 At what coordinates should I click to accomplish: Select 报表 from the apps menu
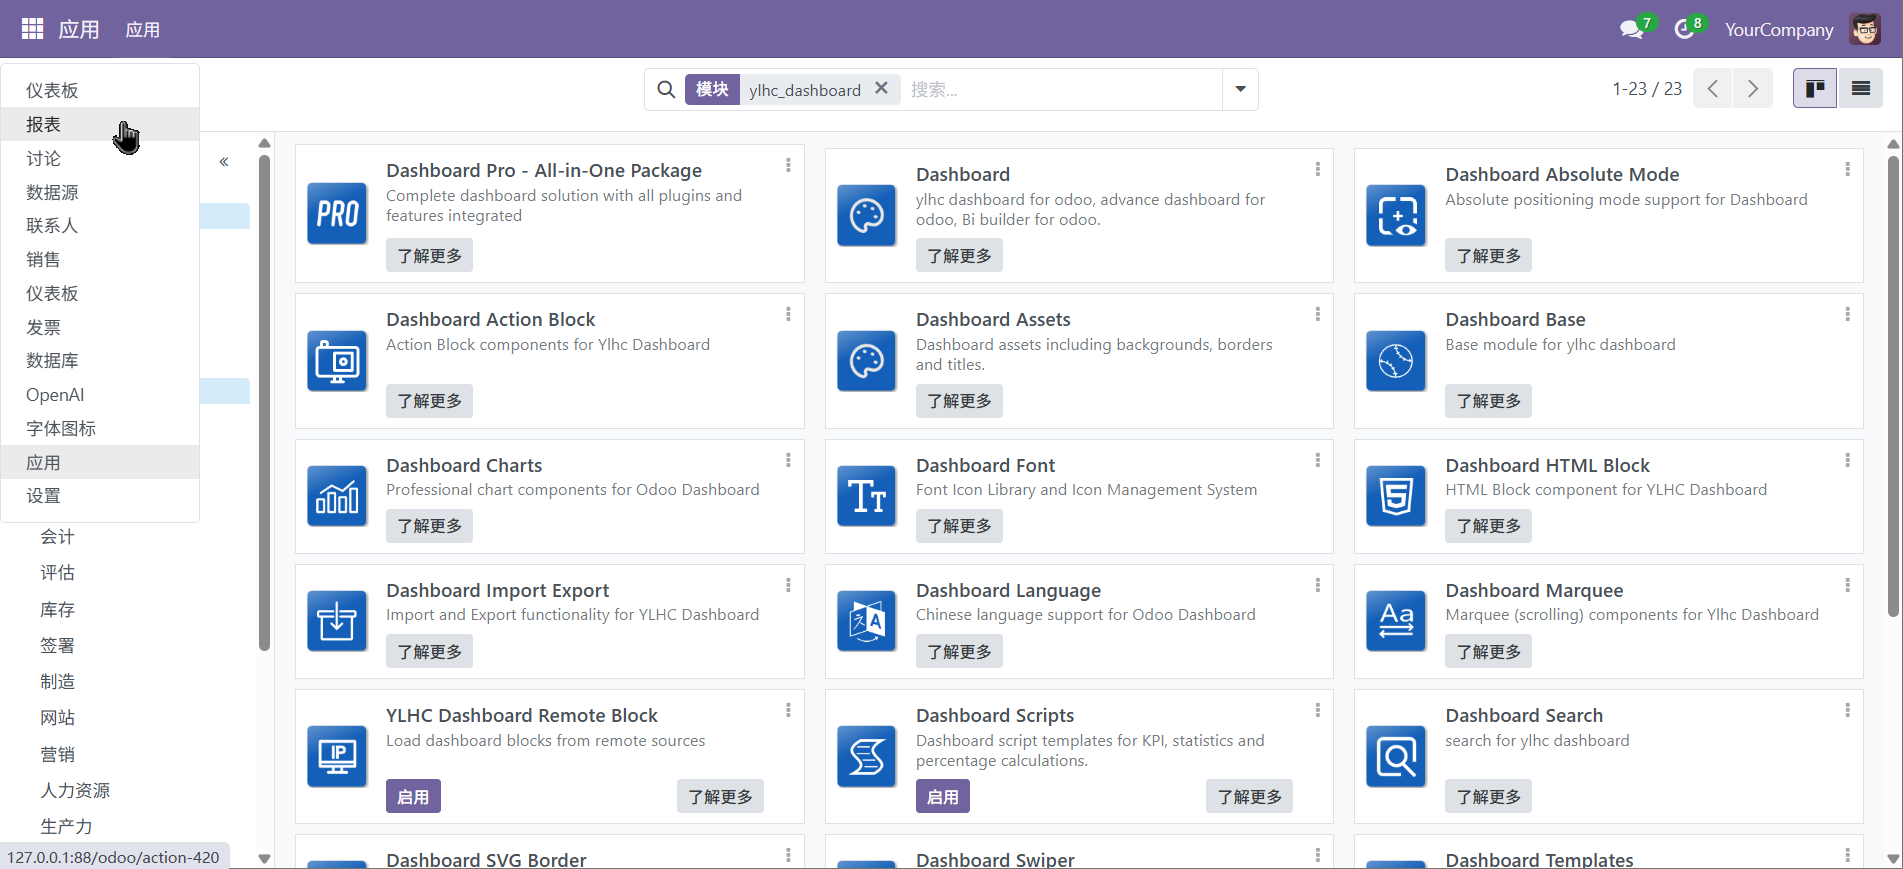[44, 124]
